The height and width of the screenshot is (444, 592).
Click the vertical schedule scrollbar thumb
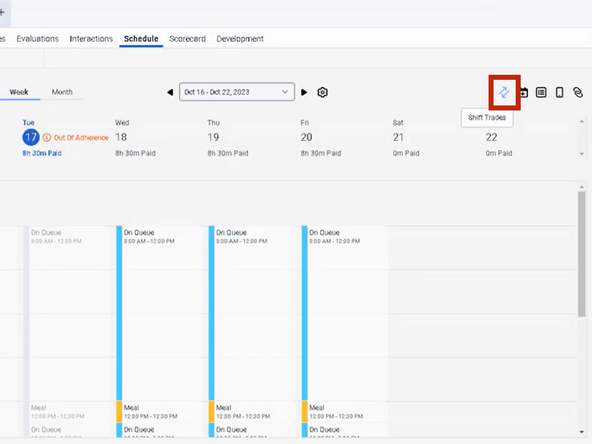tap(581, 254)
